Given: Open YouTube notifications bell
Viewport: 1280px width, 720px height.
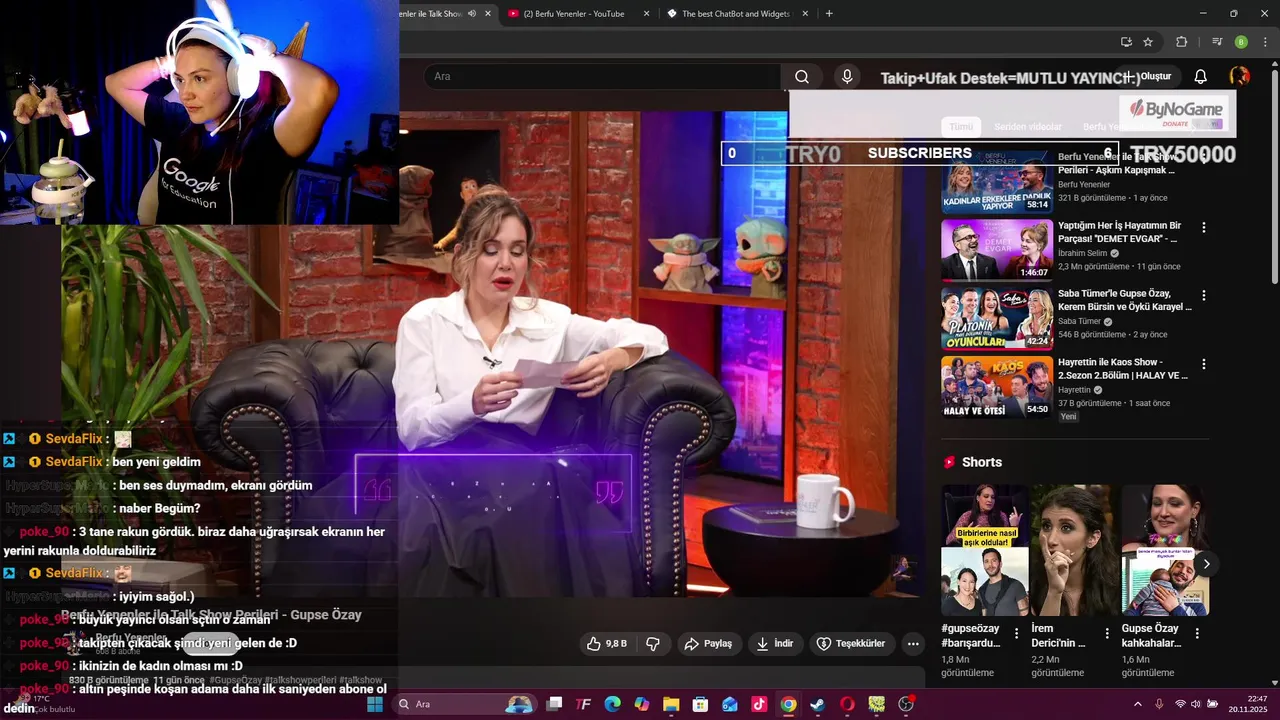Looking at the screenshot, I should (1201, 76).
